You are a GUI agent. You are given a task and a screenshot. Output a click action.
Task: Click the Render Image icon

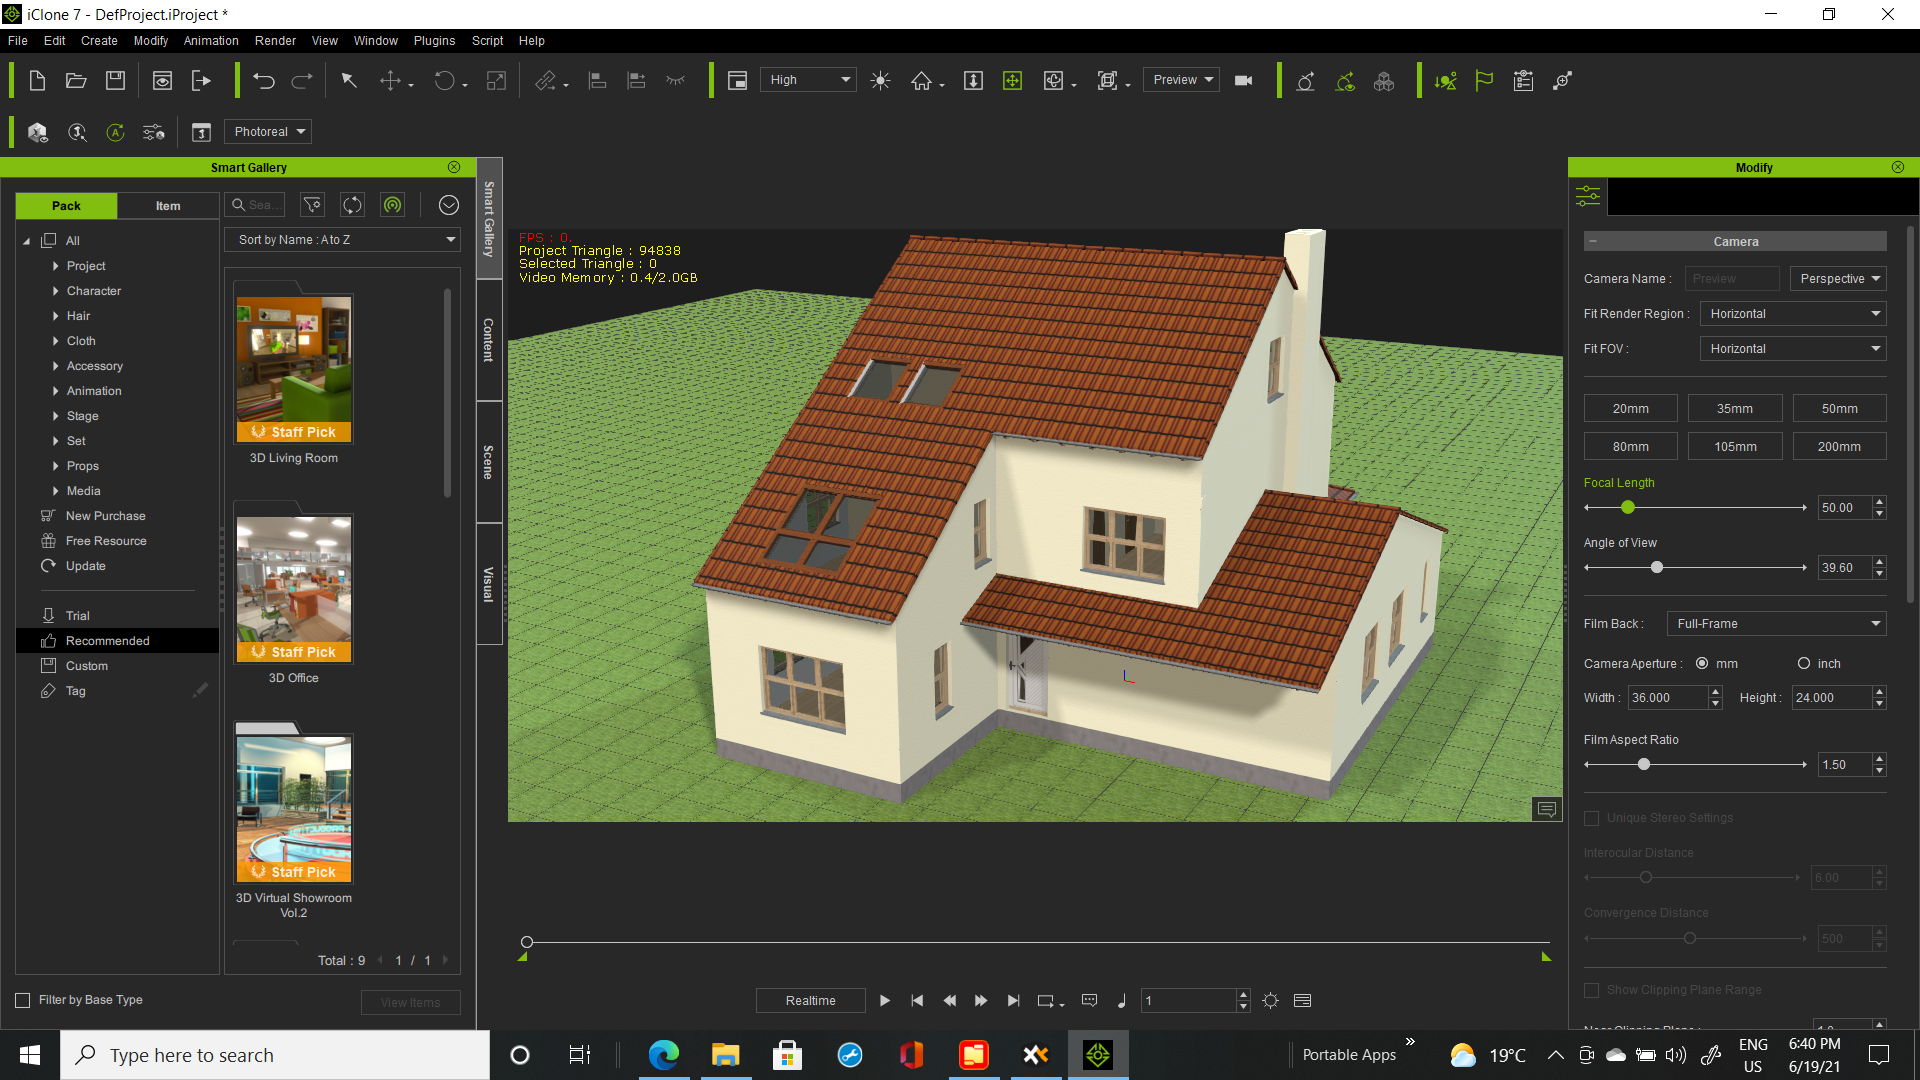point(162,81)
